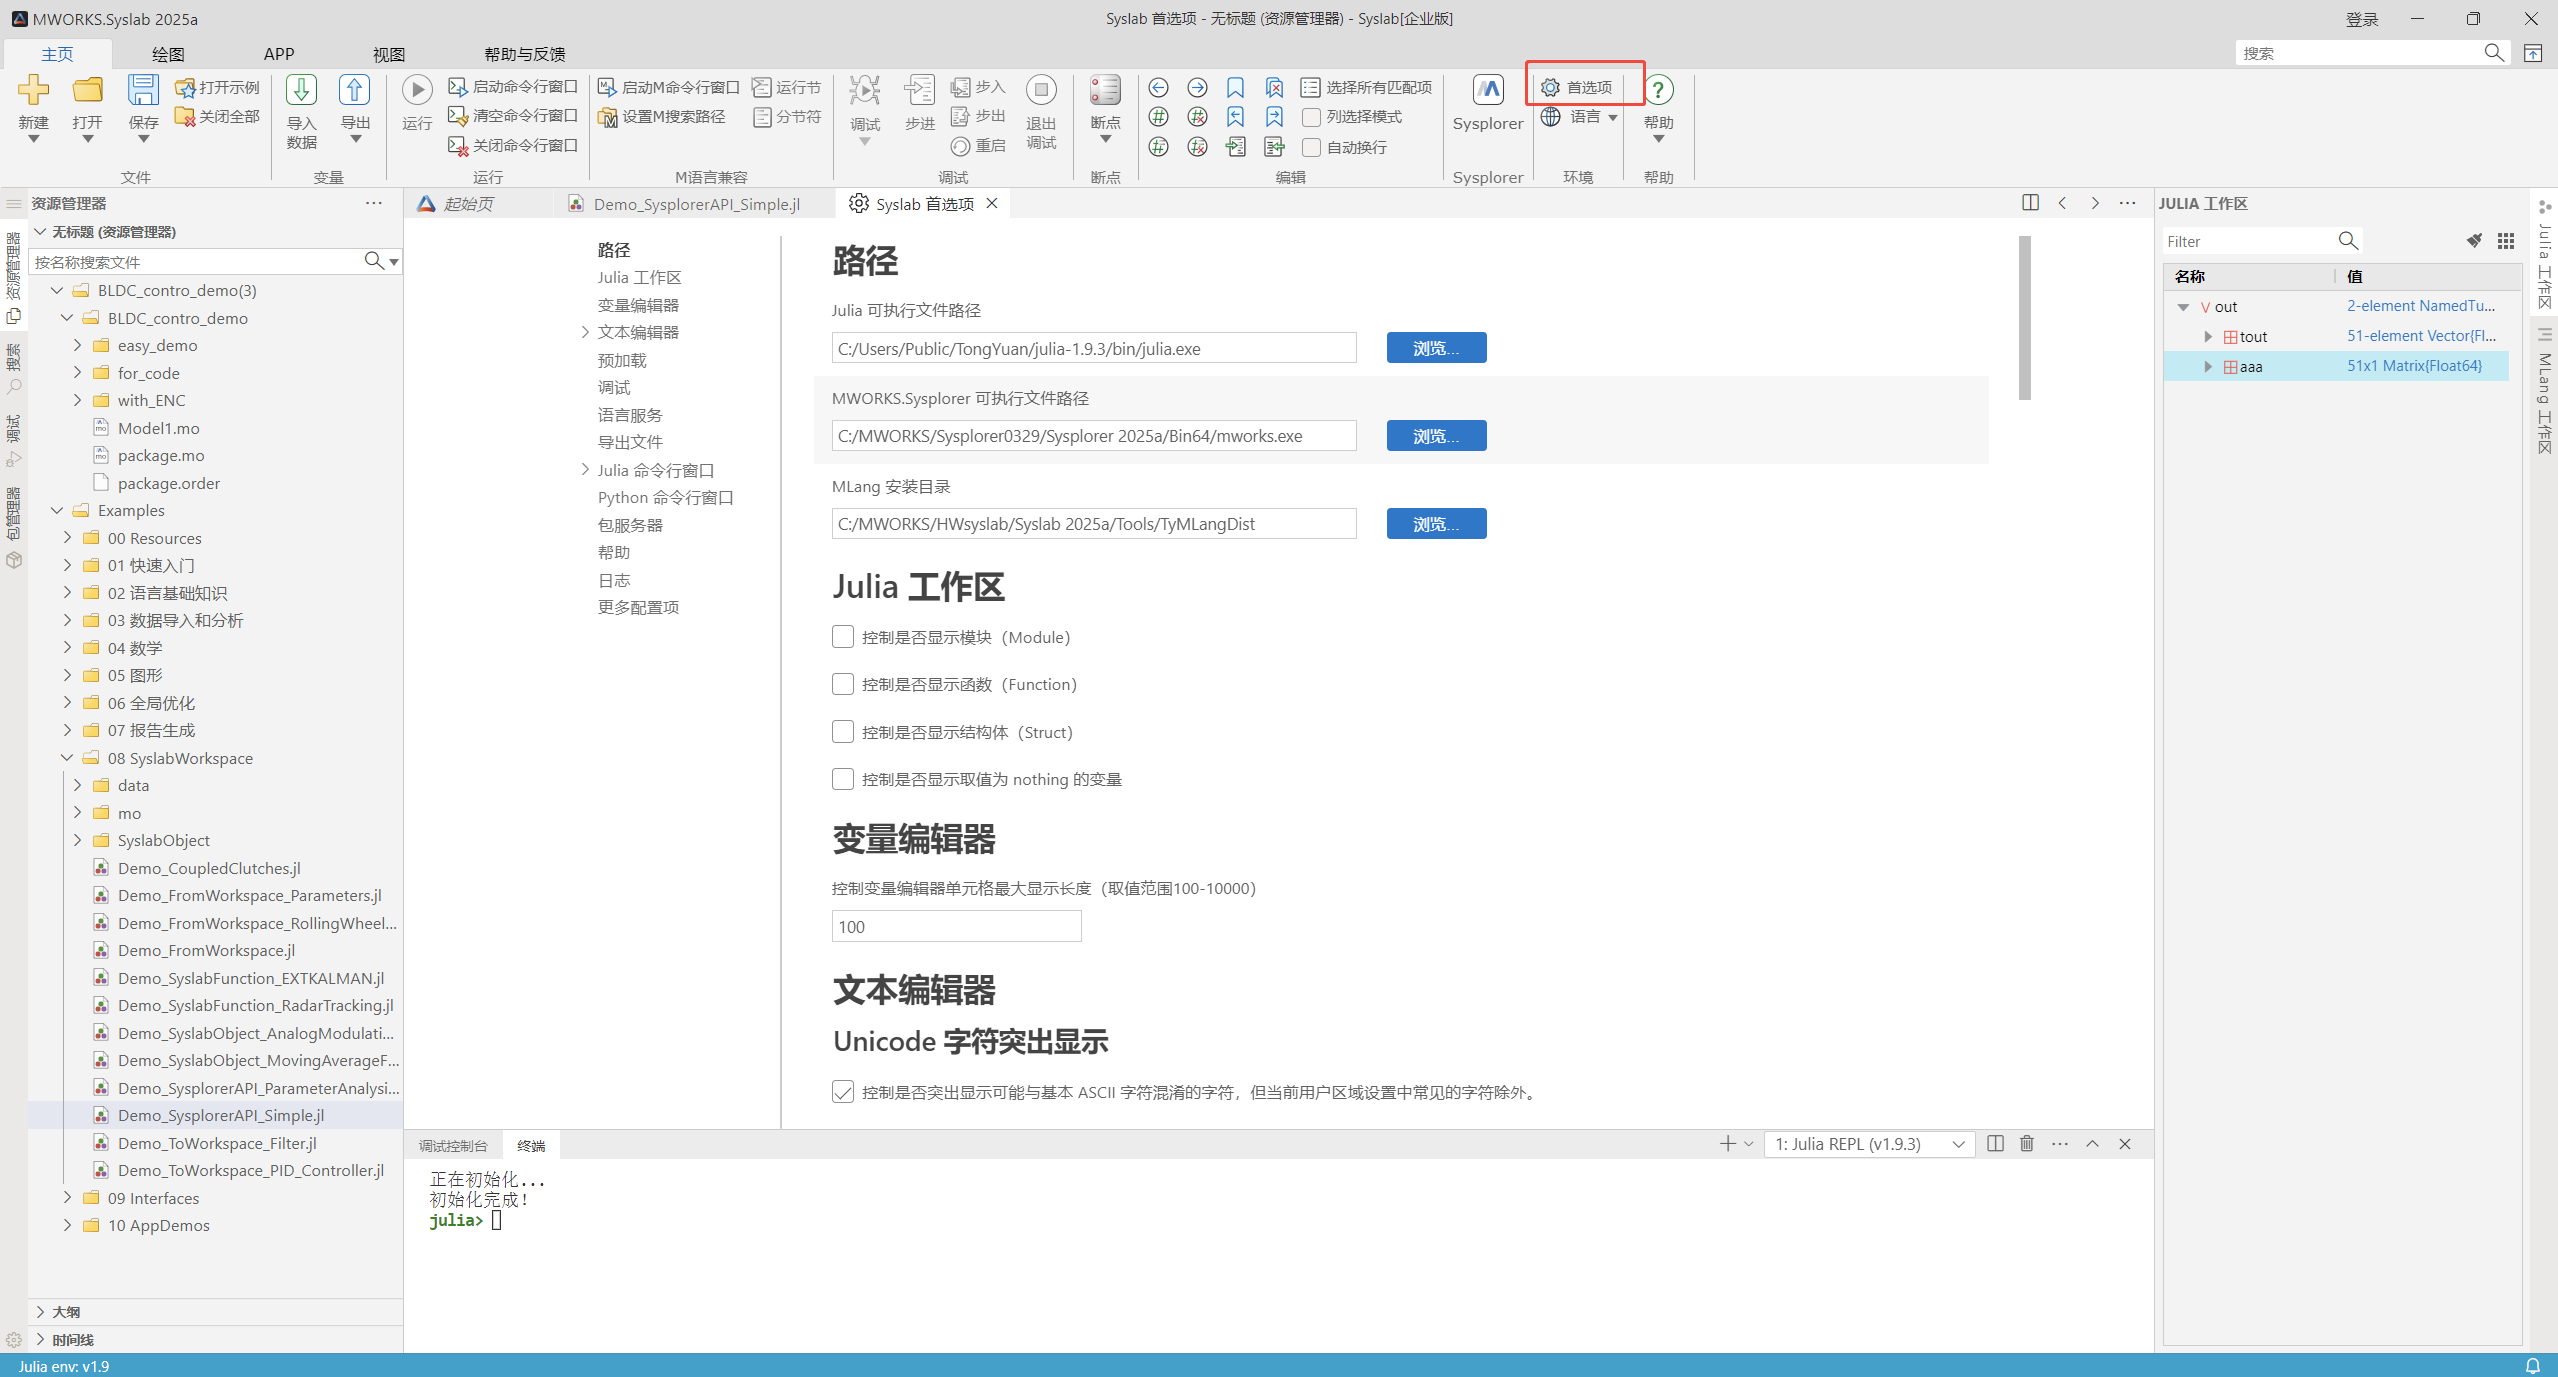Click 浏览 for Julia 可执行文件路径

pos(1436,348)
